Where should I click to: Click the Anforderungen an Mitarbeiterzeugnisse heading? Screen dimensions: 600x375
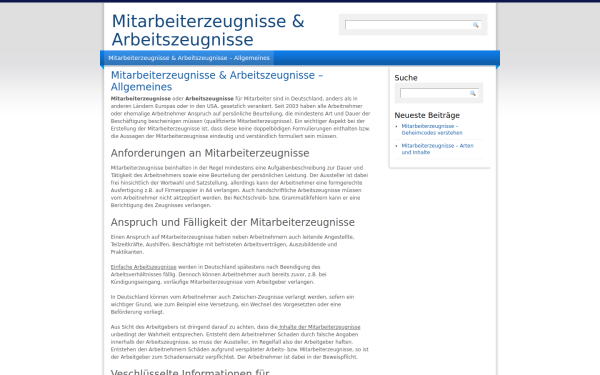(210, 153)
